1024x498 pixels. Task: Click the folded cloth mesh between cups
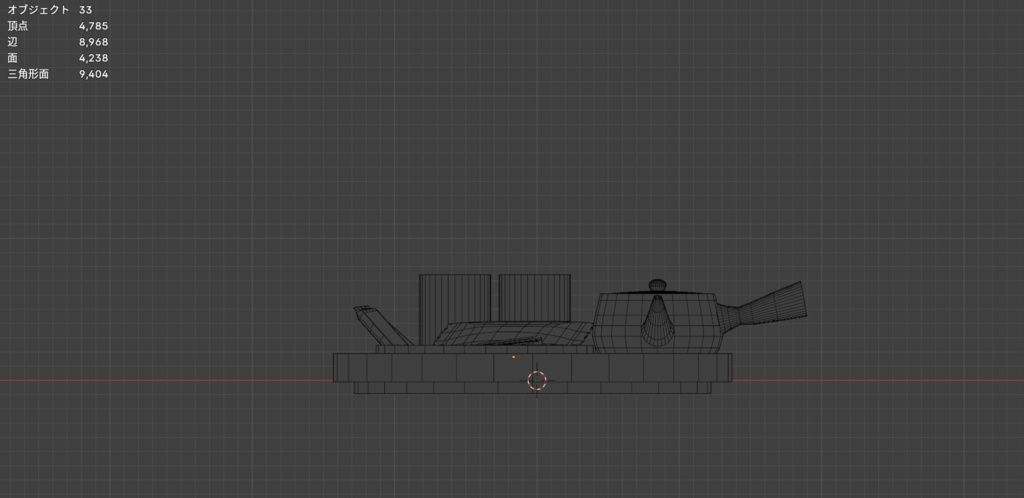point(513,333)
